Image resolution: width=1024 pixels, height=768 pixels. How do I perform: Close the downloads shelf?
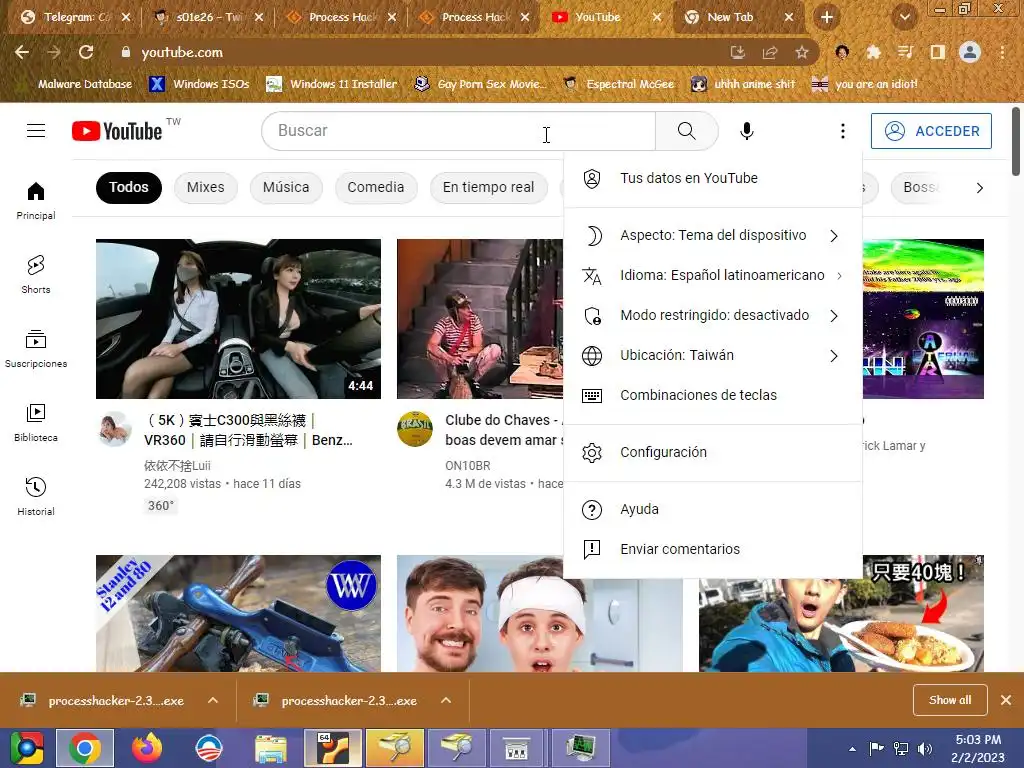(1006, 700)
